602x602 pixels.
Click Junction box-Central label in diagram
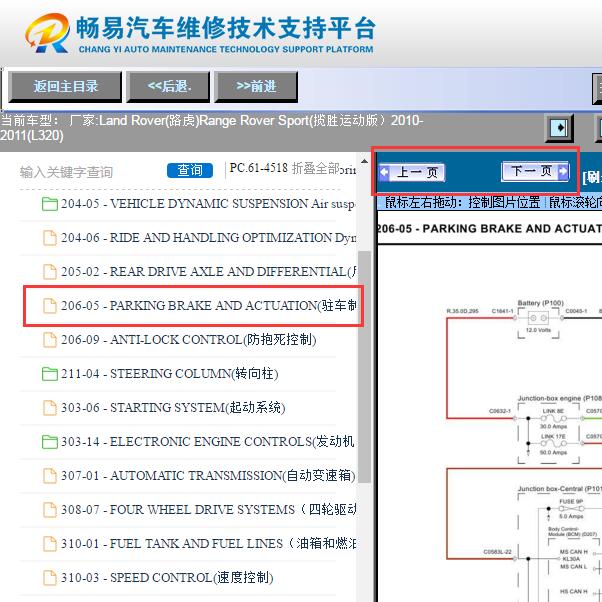(x=559, y=489)
